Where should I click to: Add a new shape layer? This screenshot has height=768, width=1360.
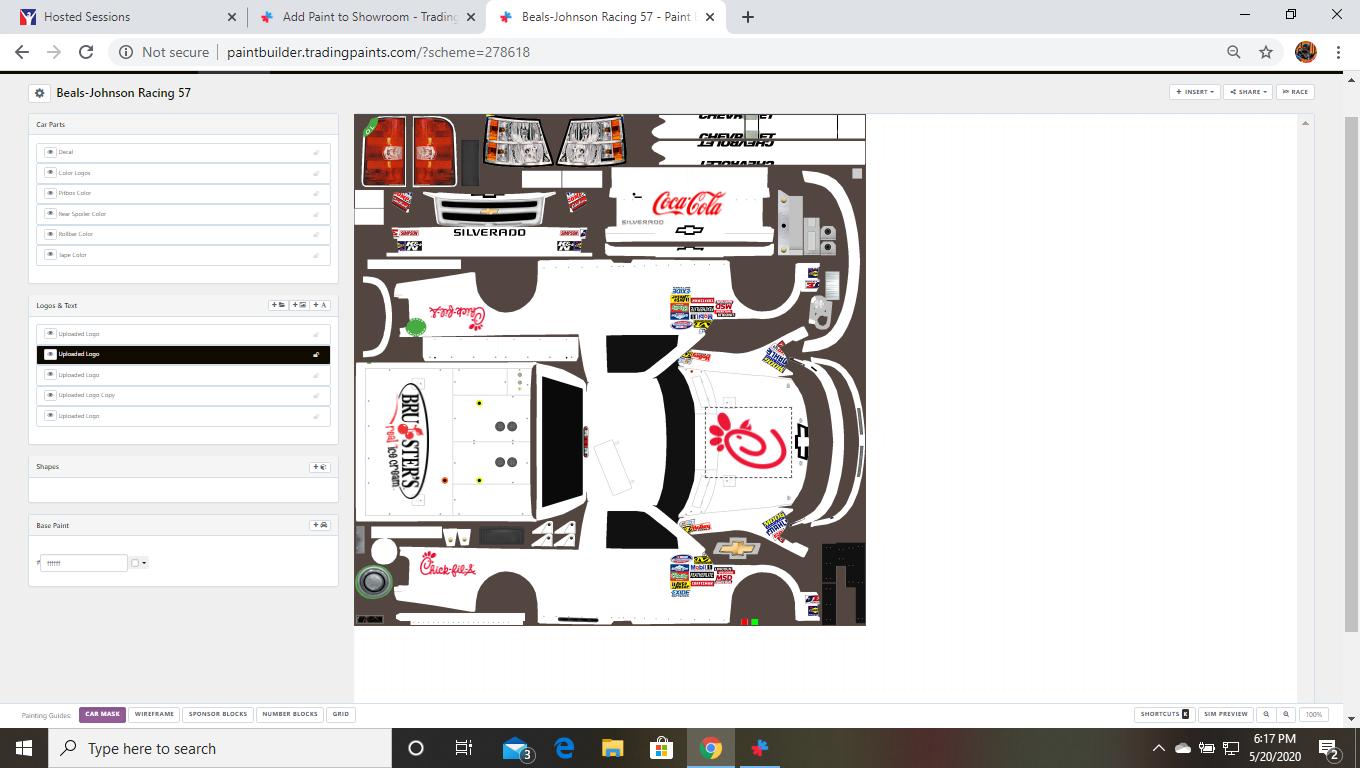click(320, 467)
